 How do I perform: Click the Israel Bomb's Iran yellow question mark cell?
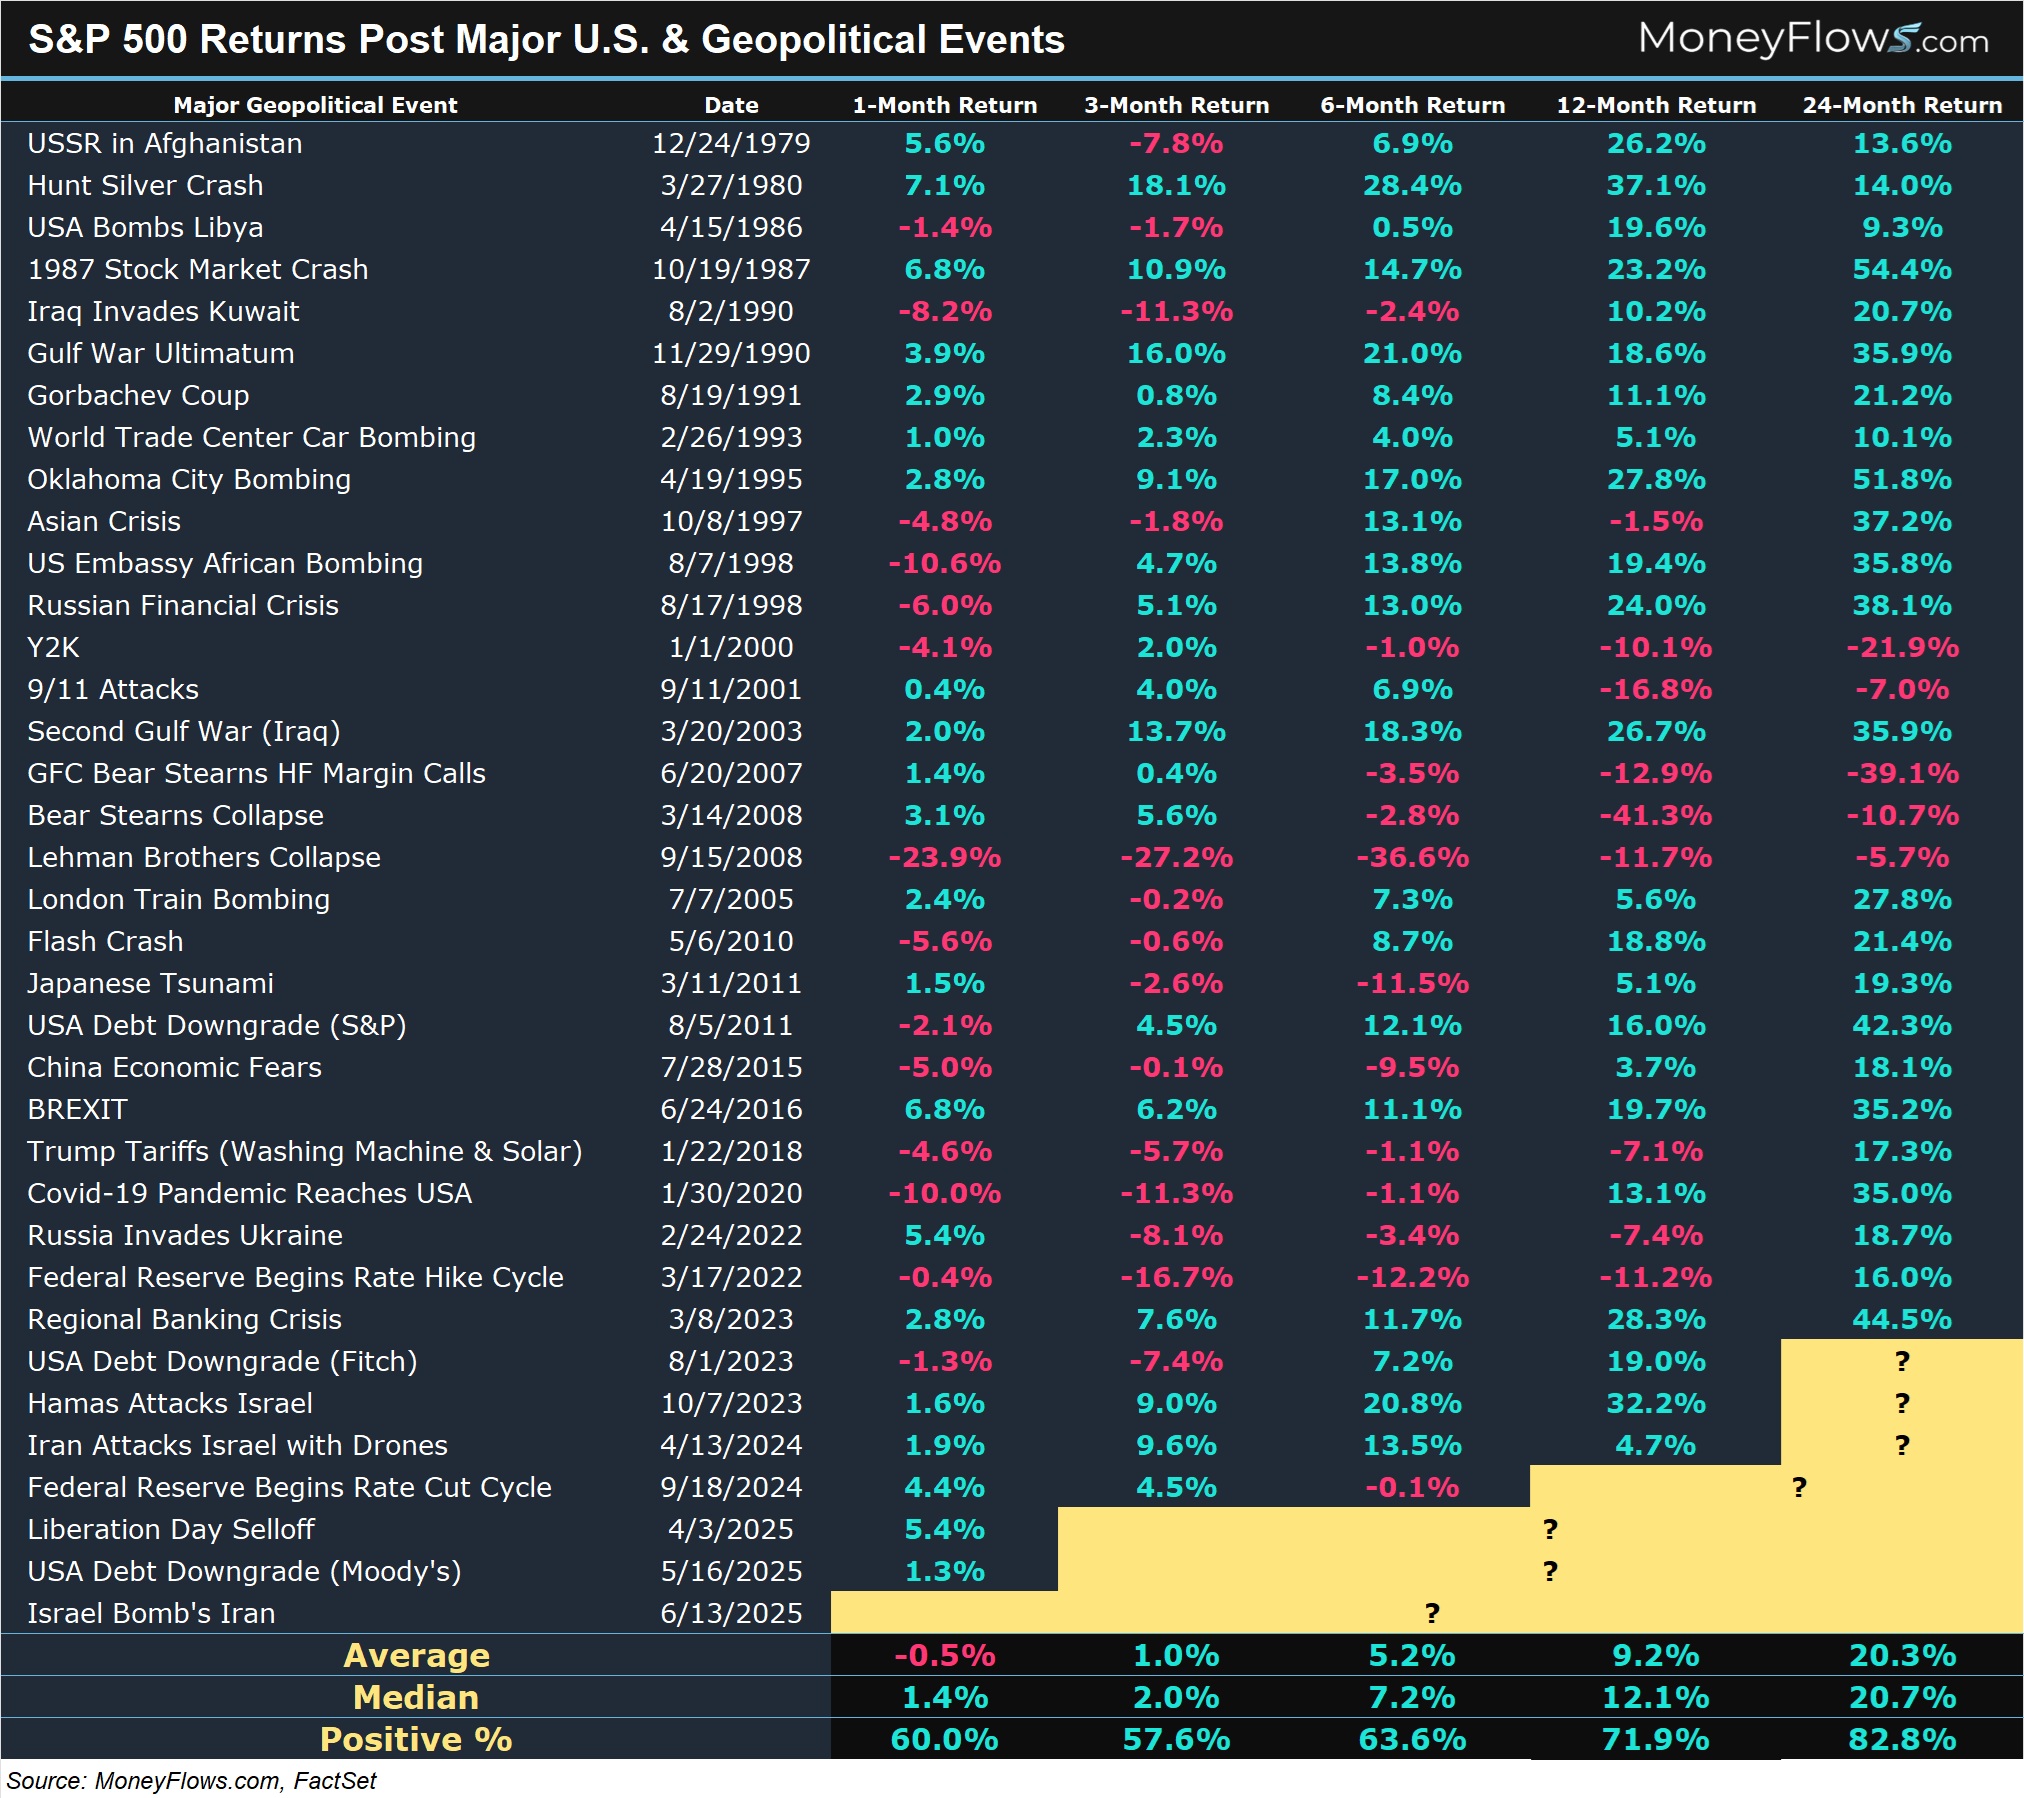(x=1431, y=1613)
